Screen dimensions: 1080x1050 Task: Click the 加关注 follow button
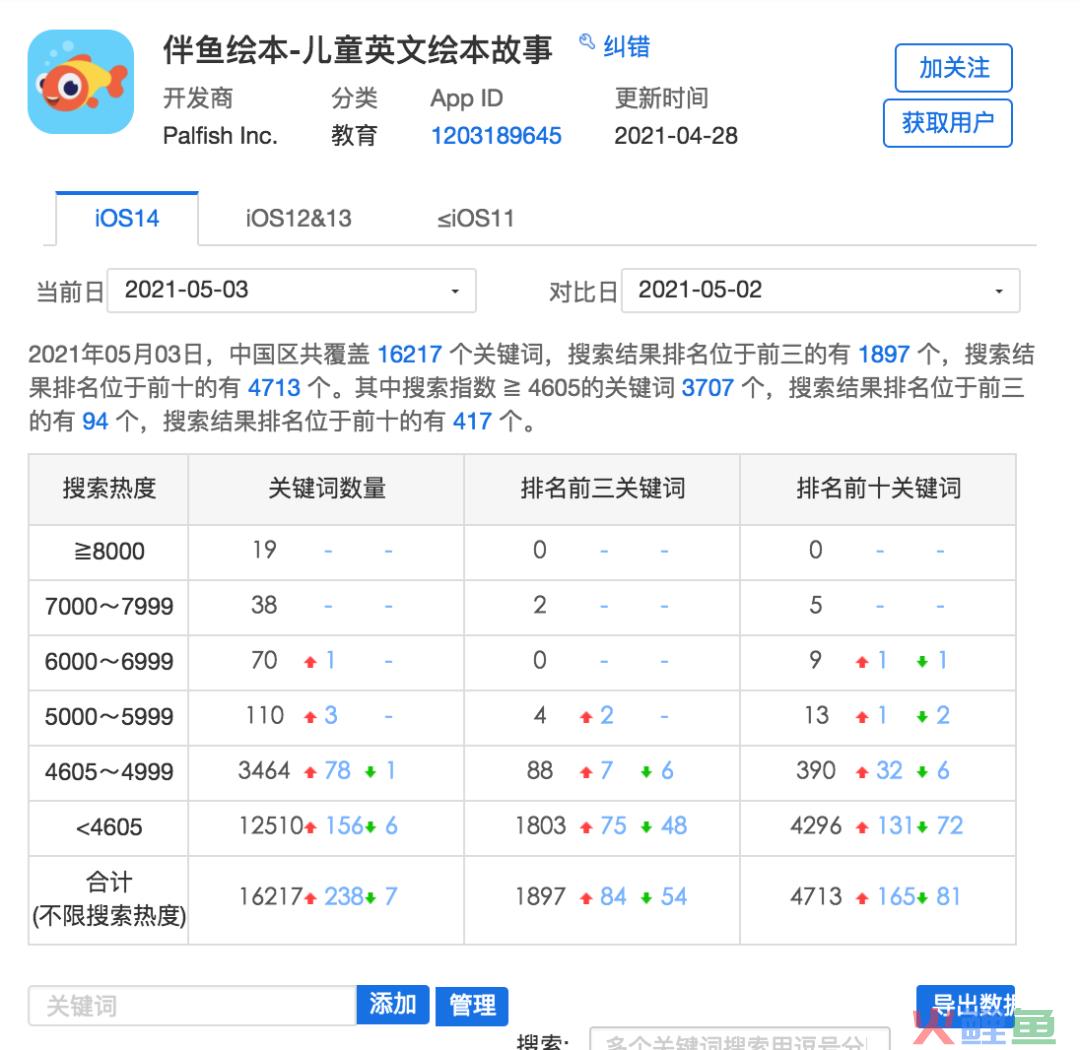click(x=953, y=68)
